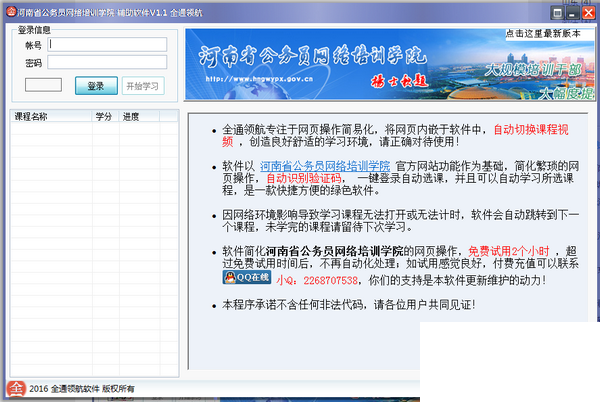Click the 学分 column header

click(105, 116)
